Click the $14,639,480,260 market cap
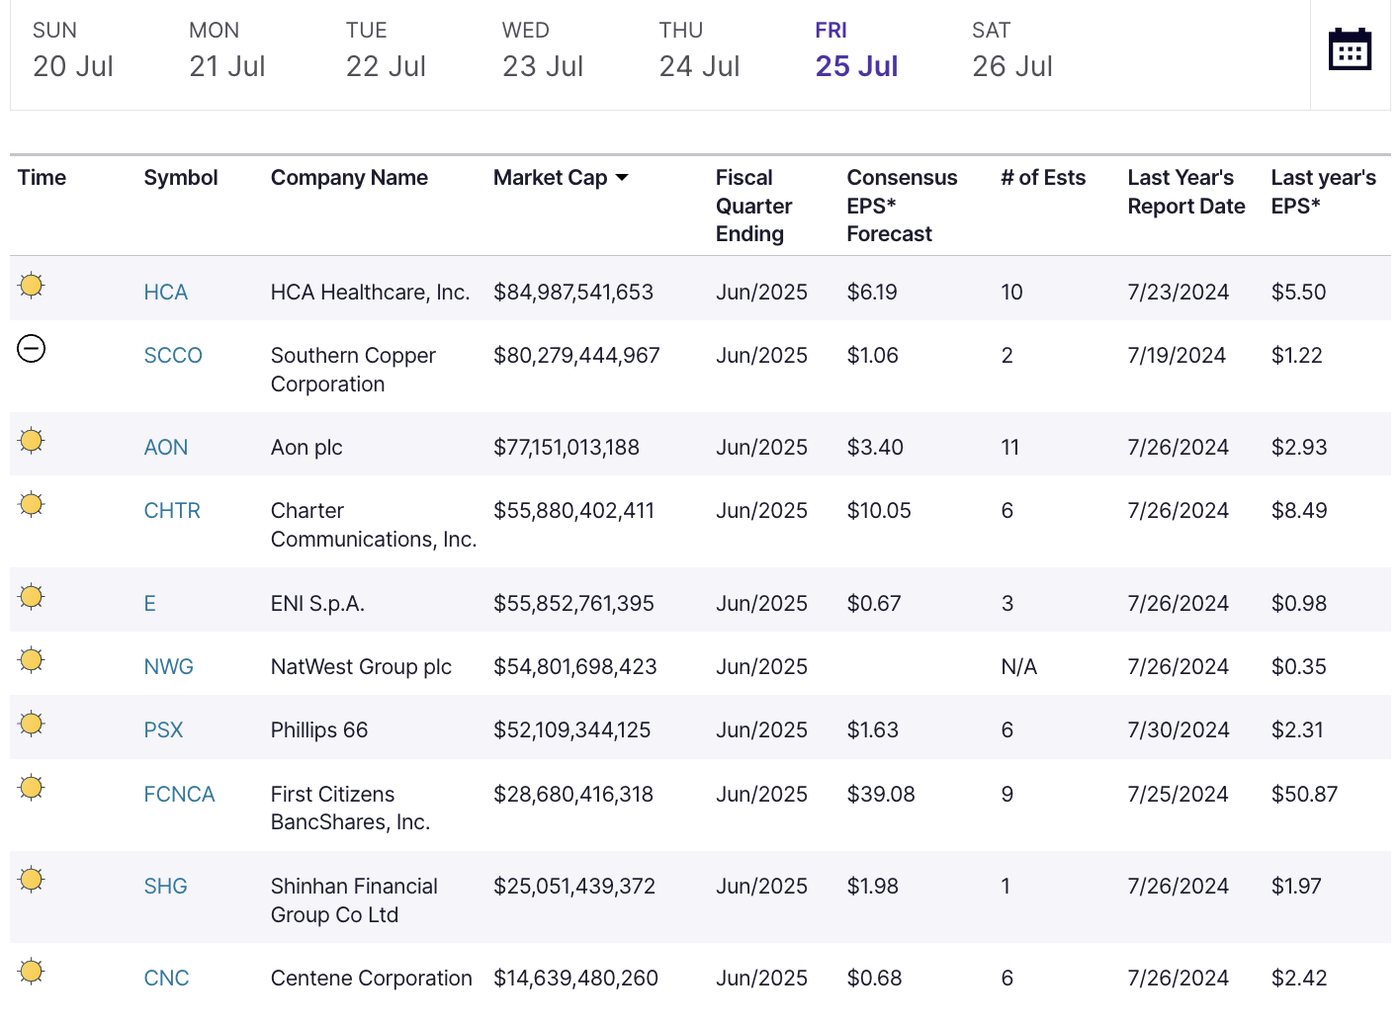This screenshot has height=1024, width=1400. (x=576, y=978)
